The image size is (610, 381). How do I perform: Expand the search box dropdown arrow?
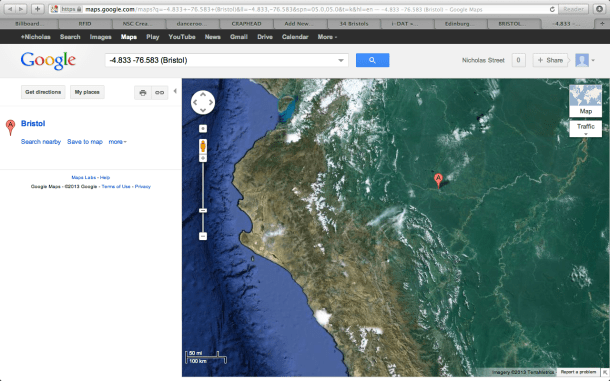tap(341, 60)
